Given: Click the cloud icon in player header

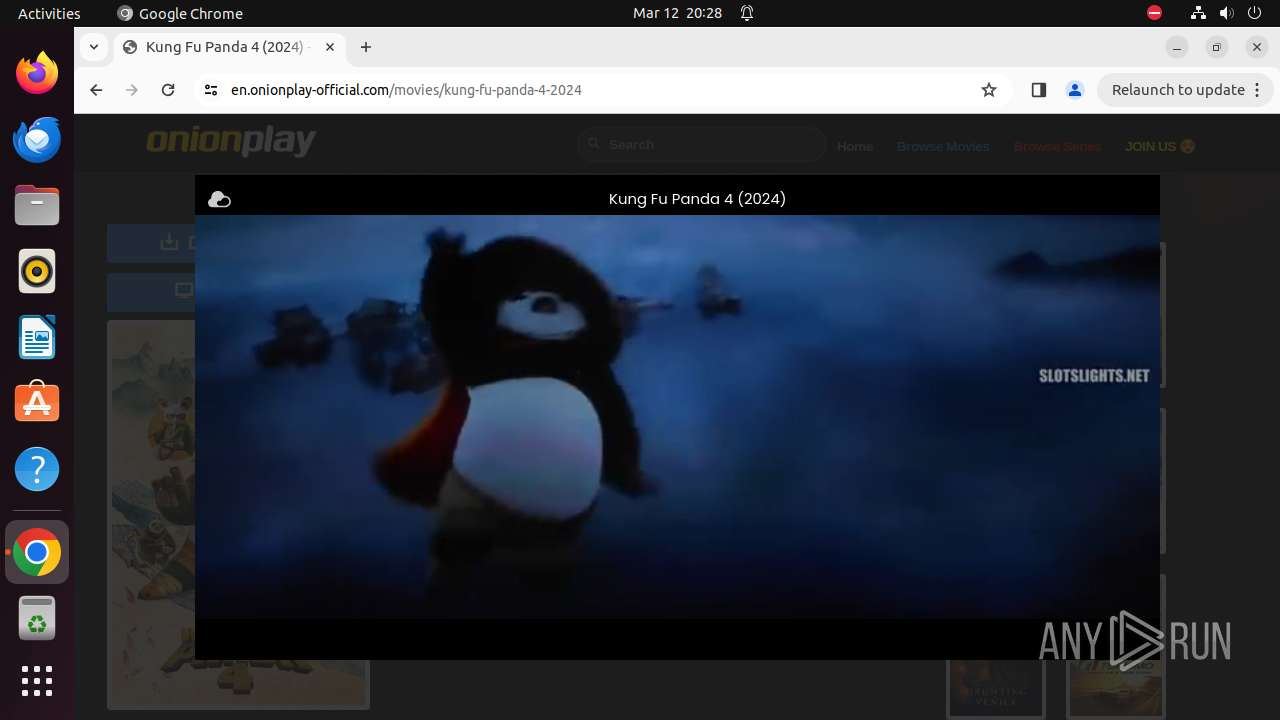Looking at the screenshot, I should pos(219,200).
